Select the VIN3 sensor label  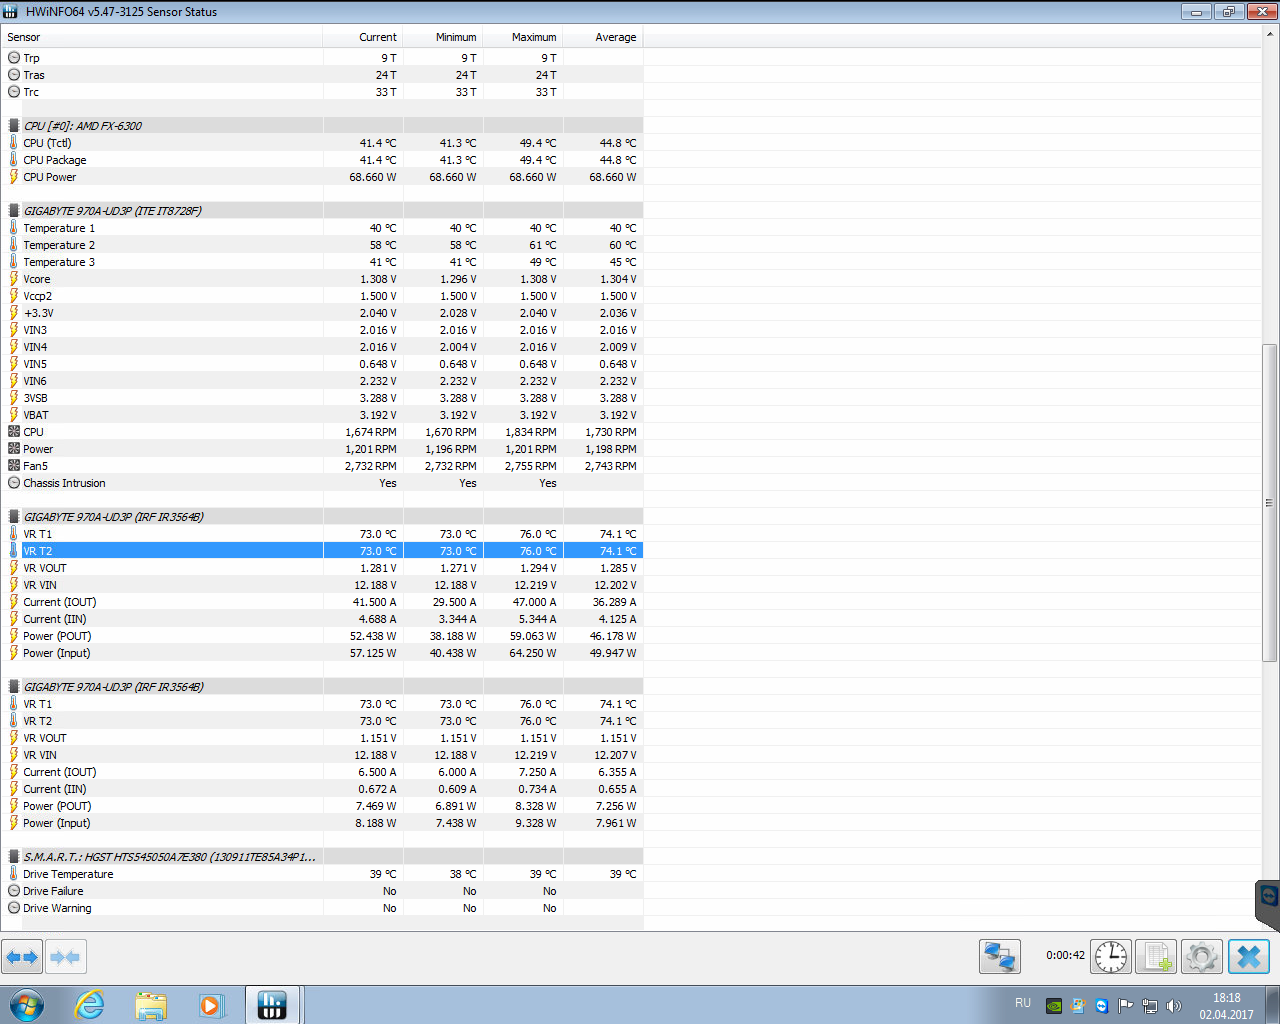point(35,330)
